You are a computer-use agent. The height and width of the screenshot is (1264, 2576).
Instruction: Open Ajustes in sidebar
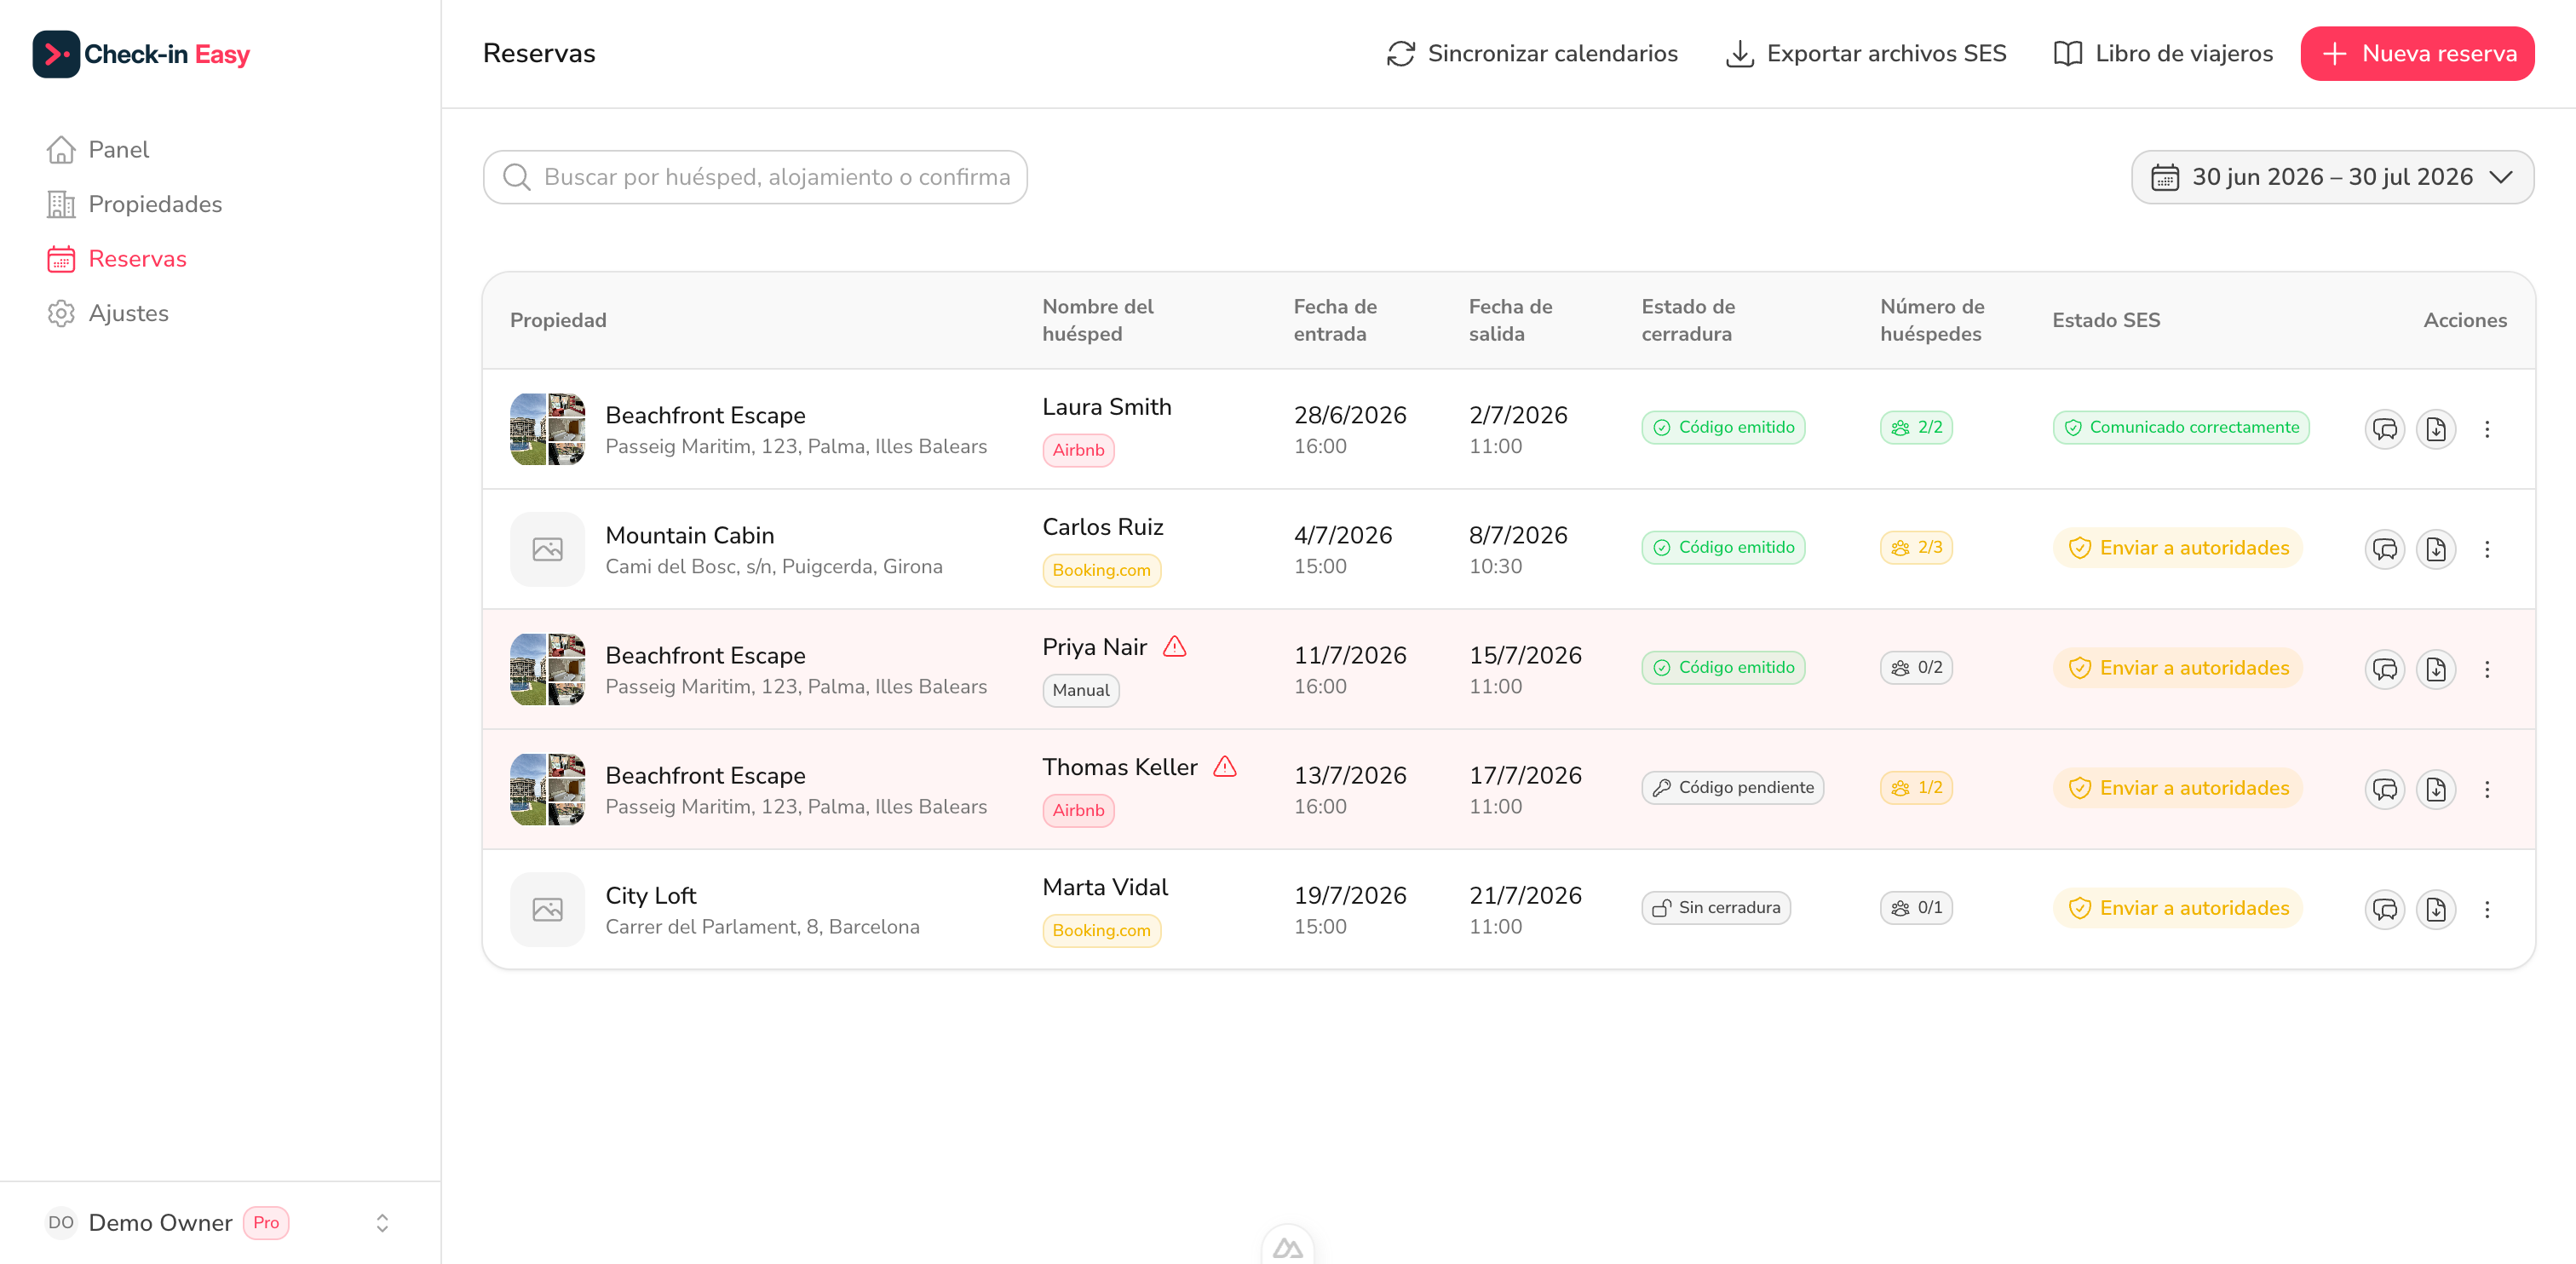click(x=108, y=313)
